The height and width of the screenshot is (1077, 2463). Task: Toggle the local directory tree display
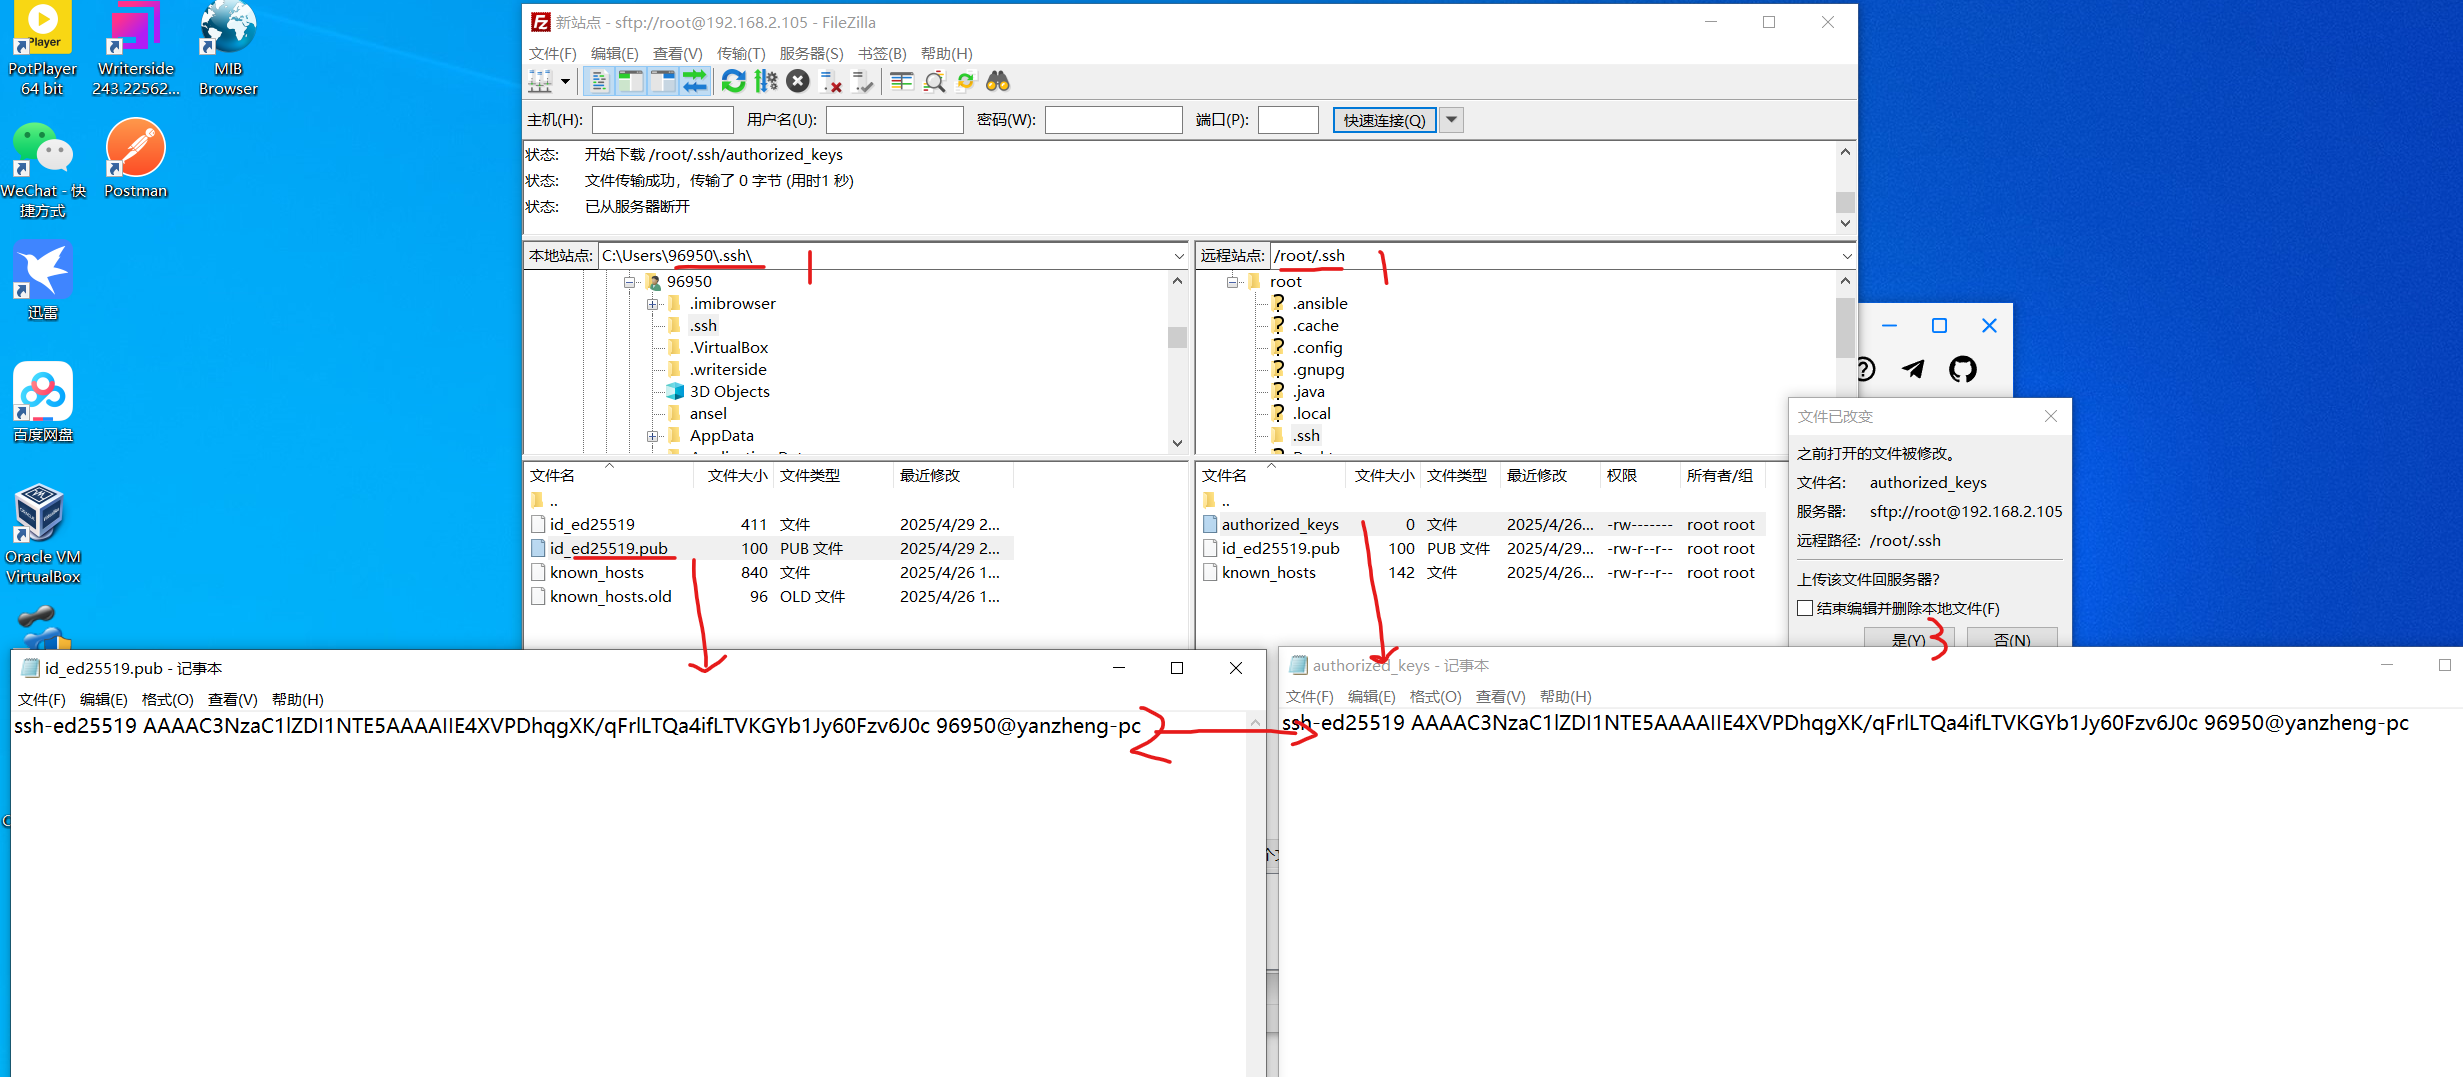pyautogui.click(x=630, y=82)
